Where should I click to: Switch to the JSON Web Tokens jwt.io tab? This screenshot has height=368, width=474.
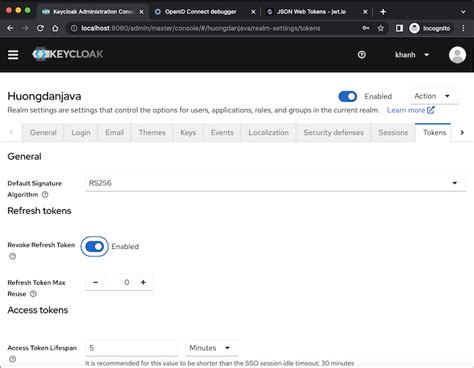[311, 12]
